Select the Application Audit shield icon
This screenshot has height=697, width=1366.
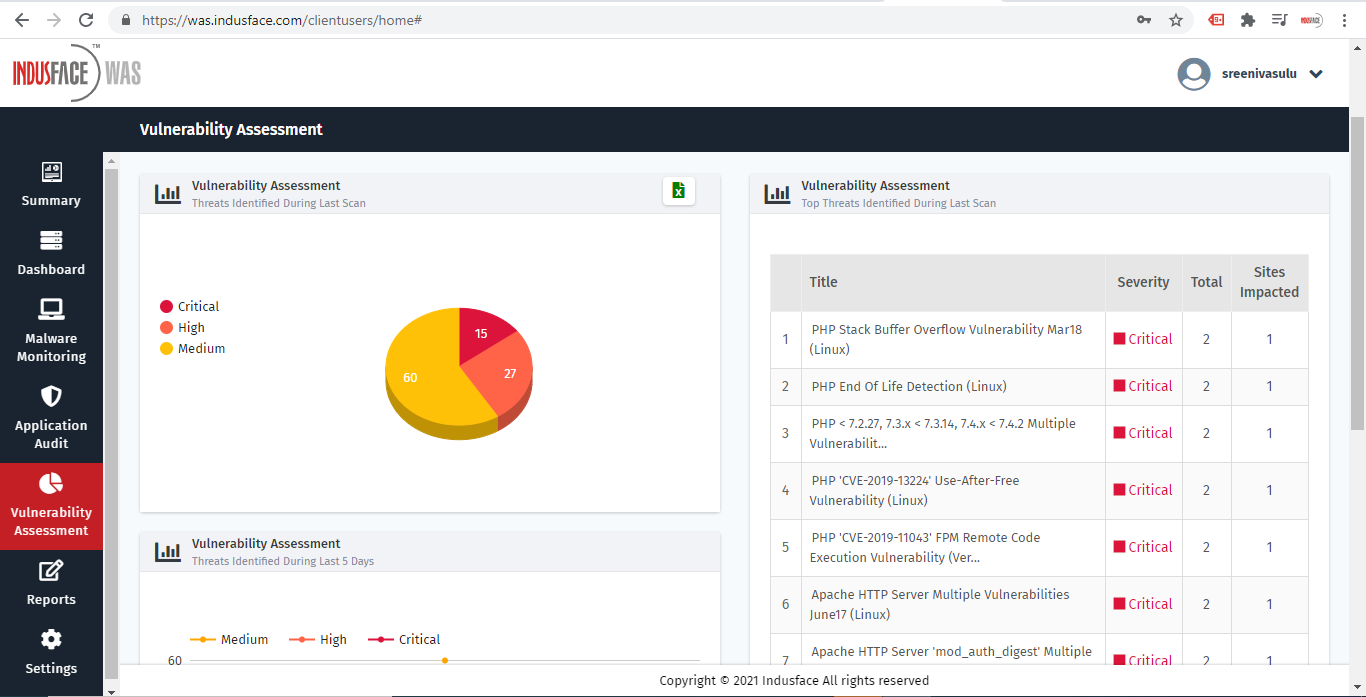(x=51, y=396)
